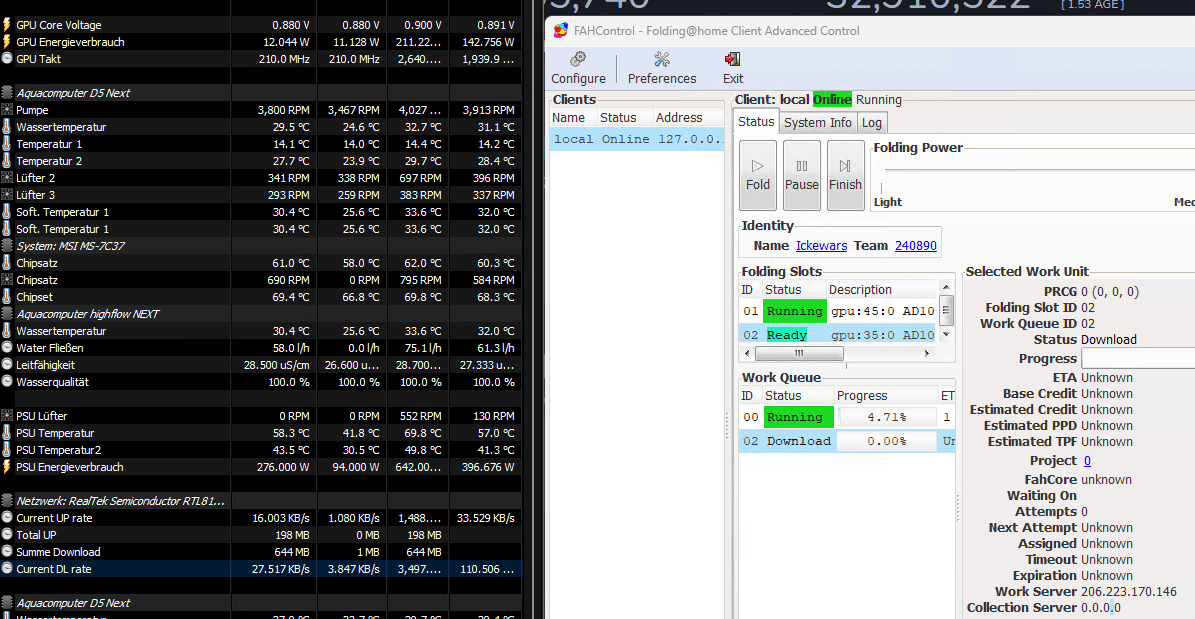Click Folding Slots horizontal scrollbar thumb

(x=799, y=354)
